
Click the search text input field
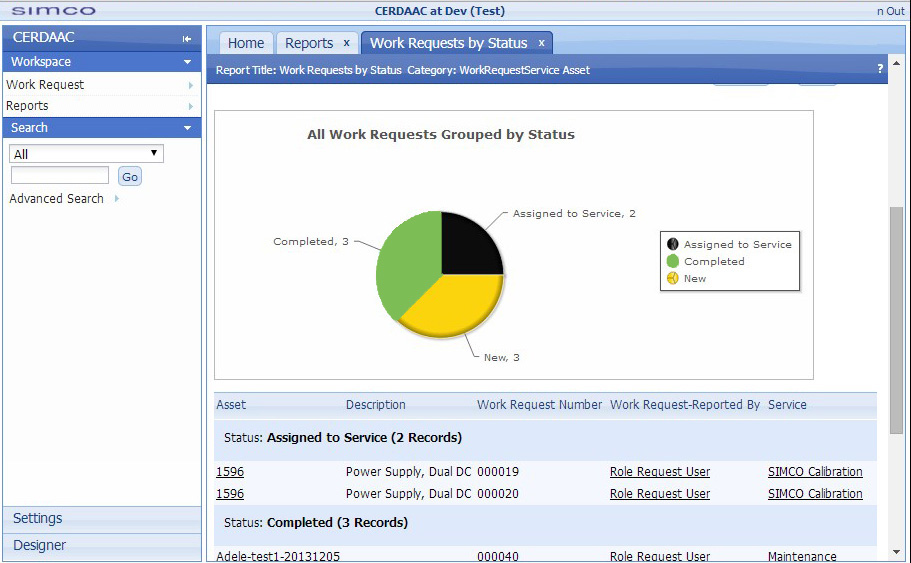tap(60, 176)
